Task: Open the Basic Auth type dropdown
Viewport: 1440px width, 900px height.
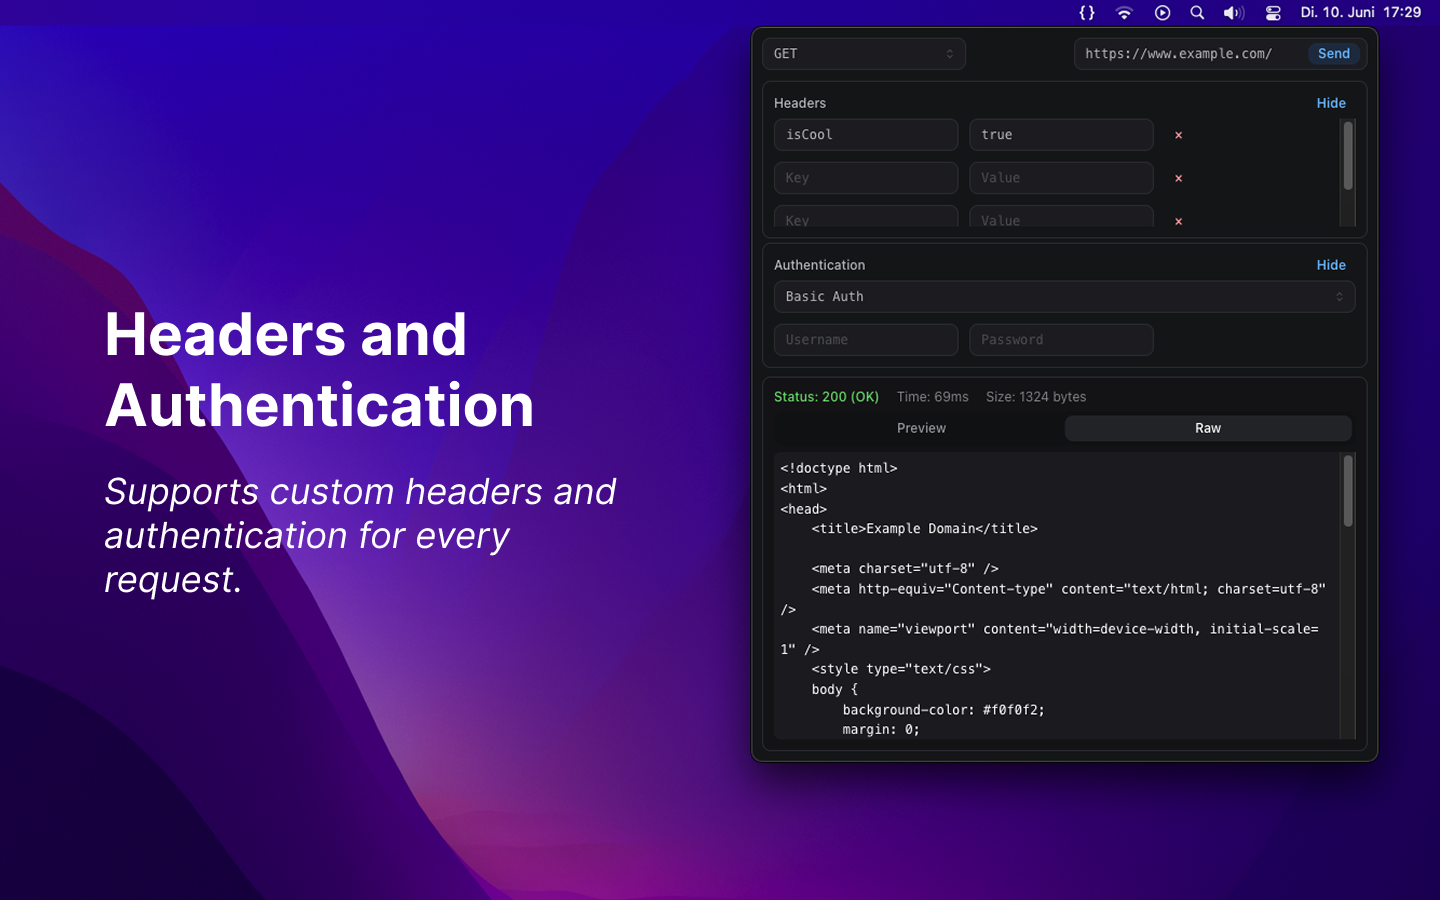Action: click(1064, 297)
